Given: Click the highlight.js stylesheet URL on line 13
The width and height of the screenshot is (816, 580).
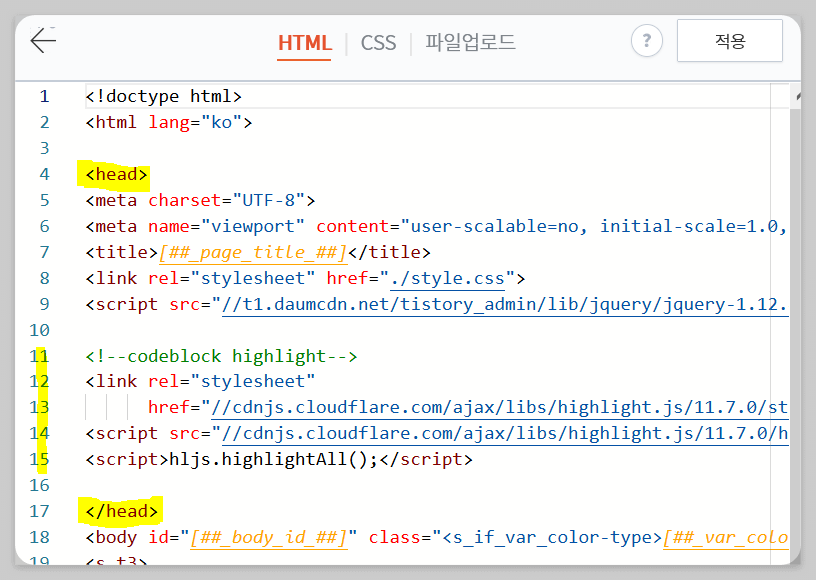Looking at the screenshot, I should point(500,408).
